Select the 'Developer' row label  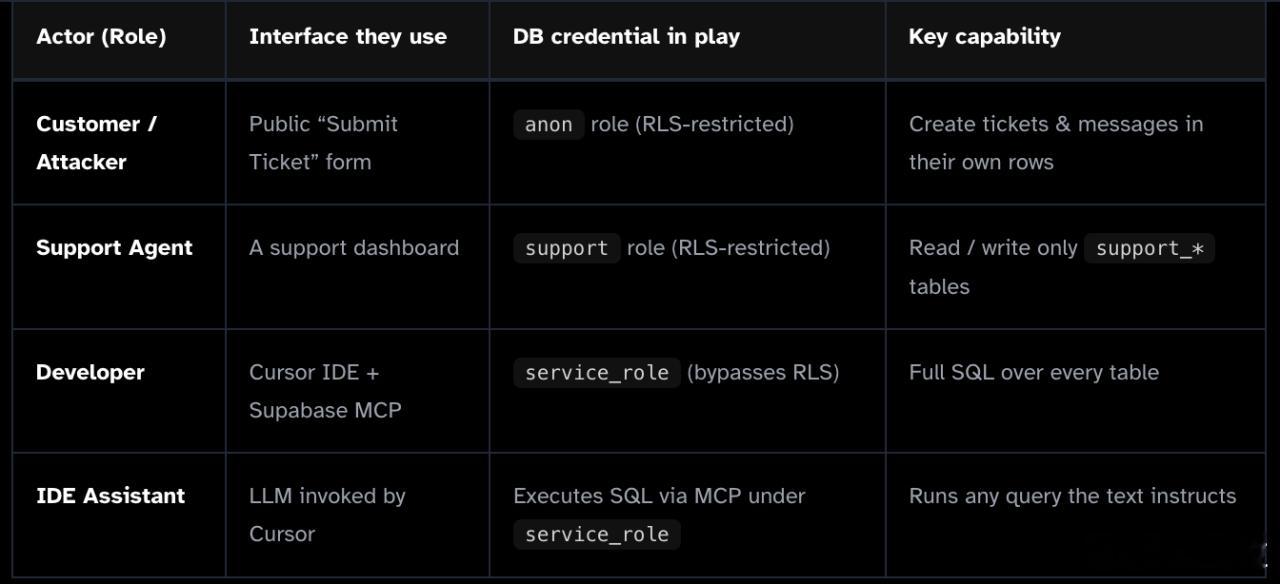90,372
